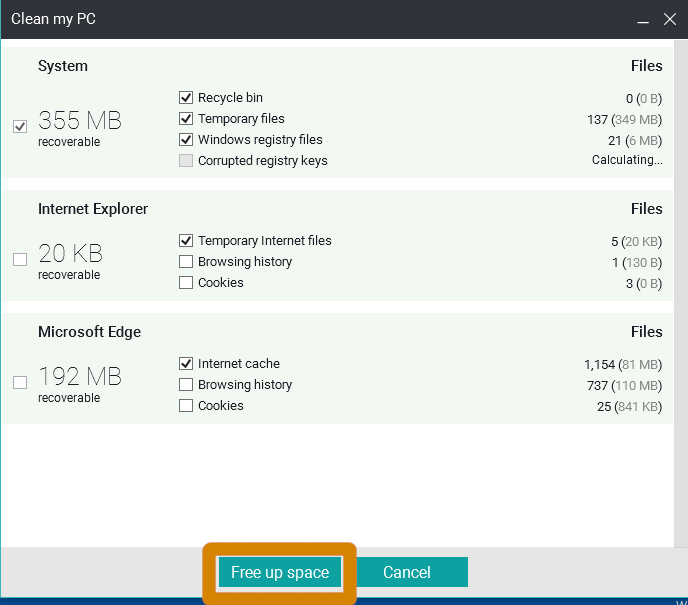Viewport: 688px width, 605px height.
Task: Enable Internet Explorer Browsing history checkbox
Action: click(186, 261)
